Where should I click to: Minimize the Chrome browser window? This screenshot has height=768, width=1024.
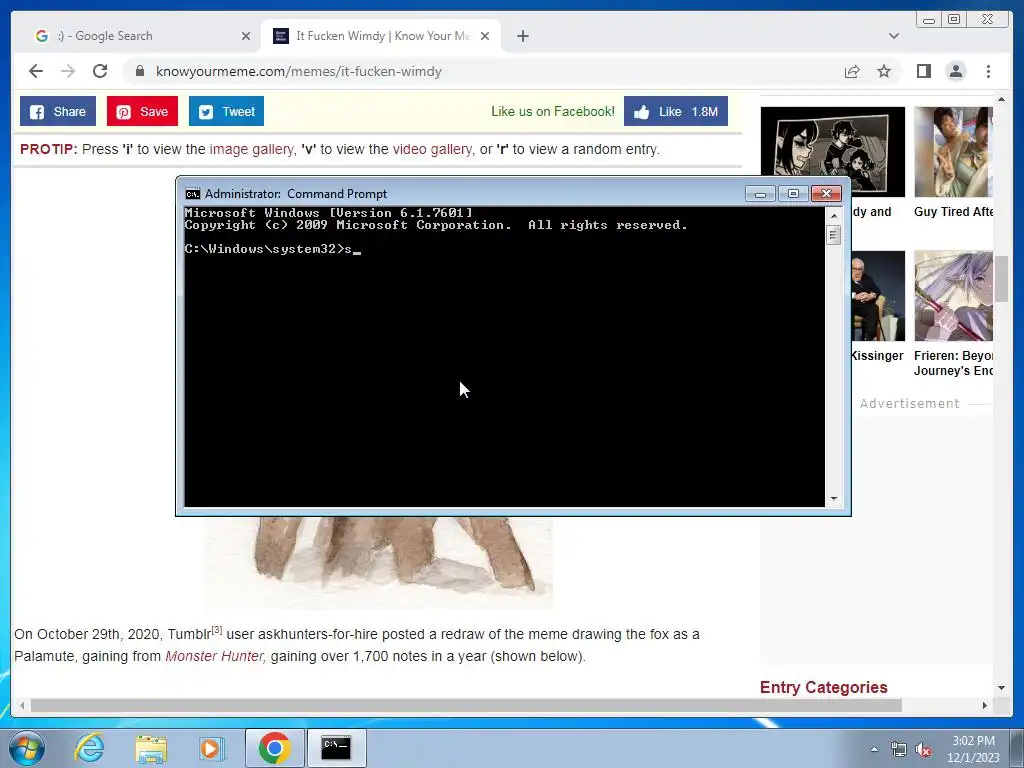pyautogui.click(x=929, y=20)
